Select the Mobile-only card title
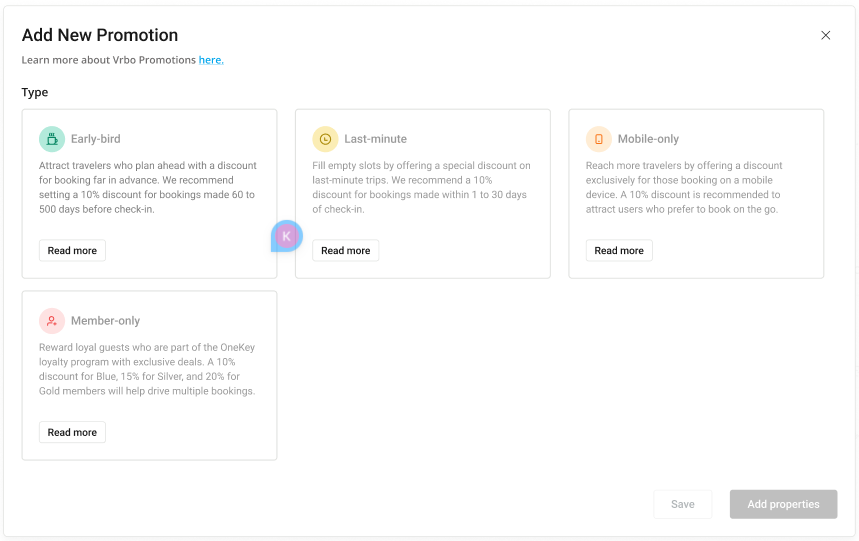This screenshot has height=541, width=859. 648,139
